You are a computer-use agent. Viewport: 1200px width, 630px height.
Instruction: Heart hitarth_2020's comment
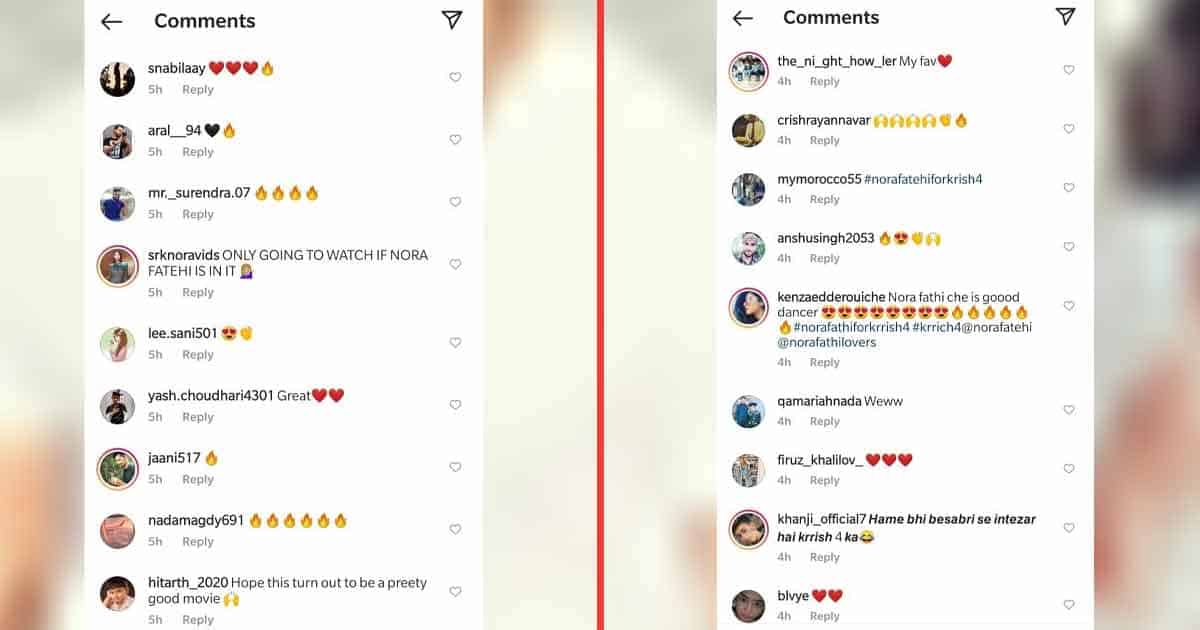pos(455,591)
